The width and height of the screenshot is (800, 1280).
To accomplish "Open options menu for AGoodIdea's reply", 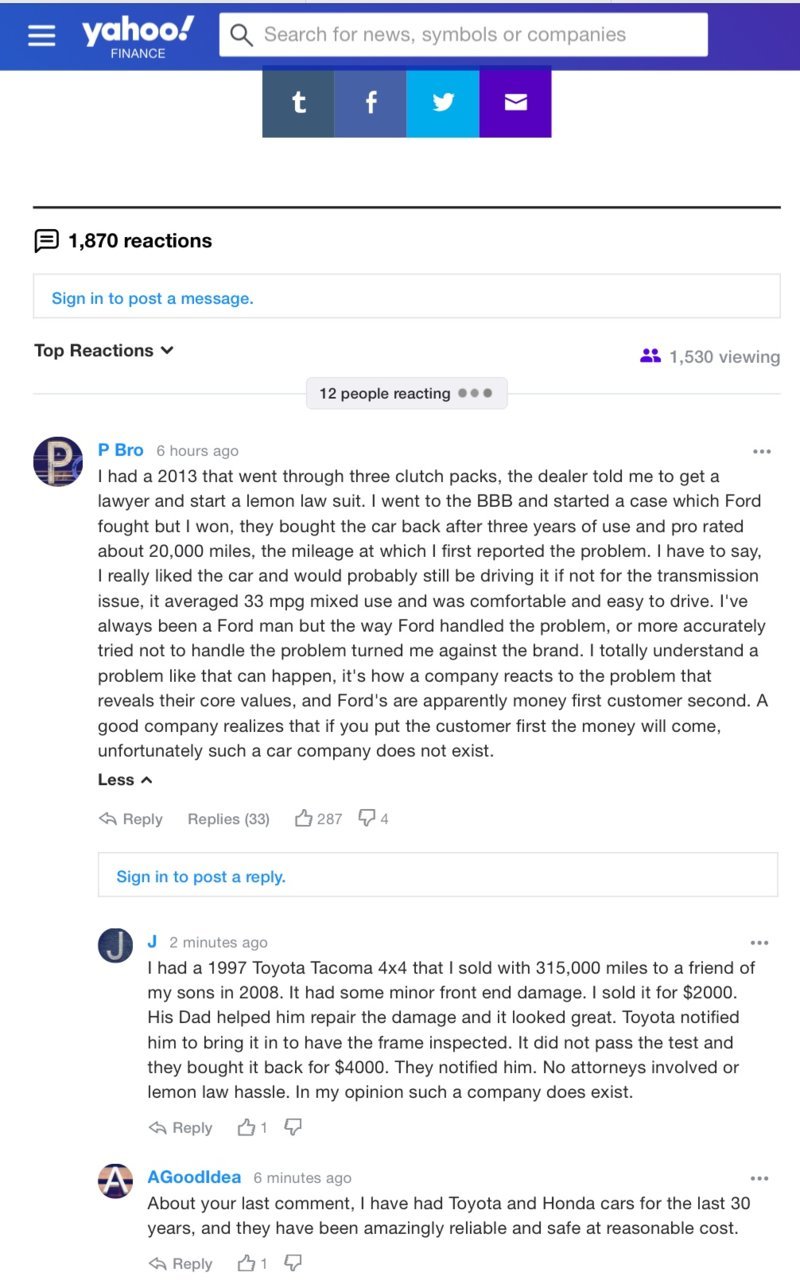I will (x=760, y=1179).
